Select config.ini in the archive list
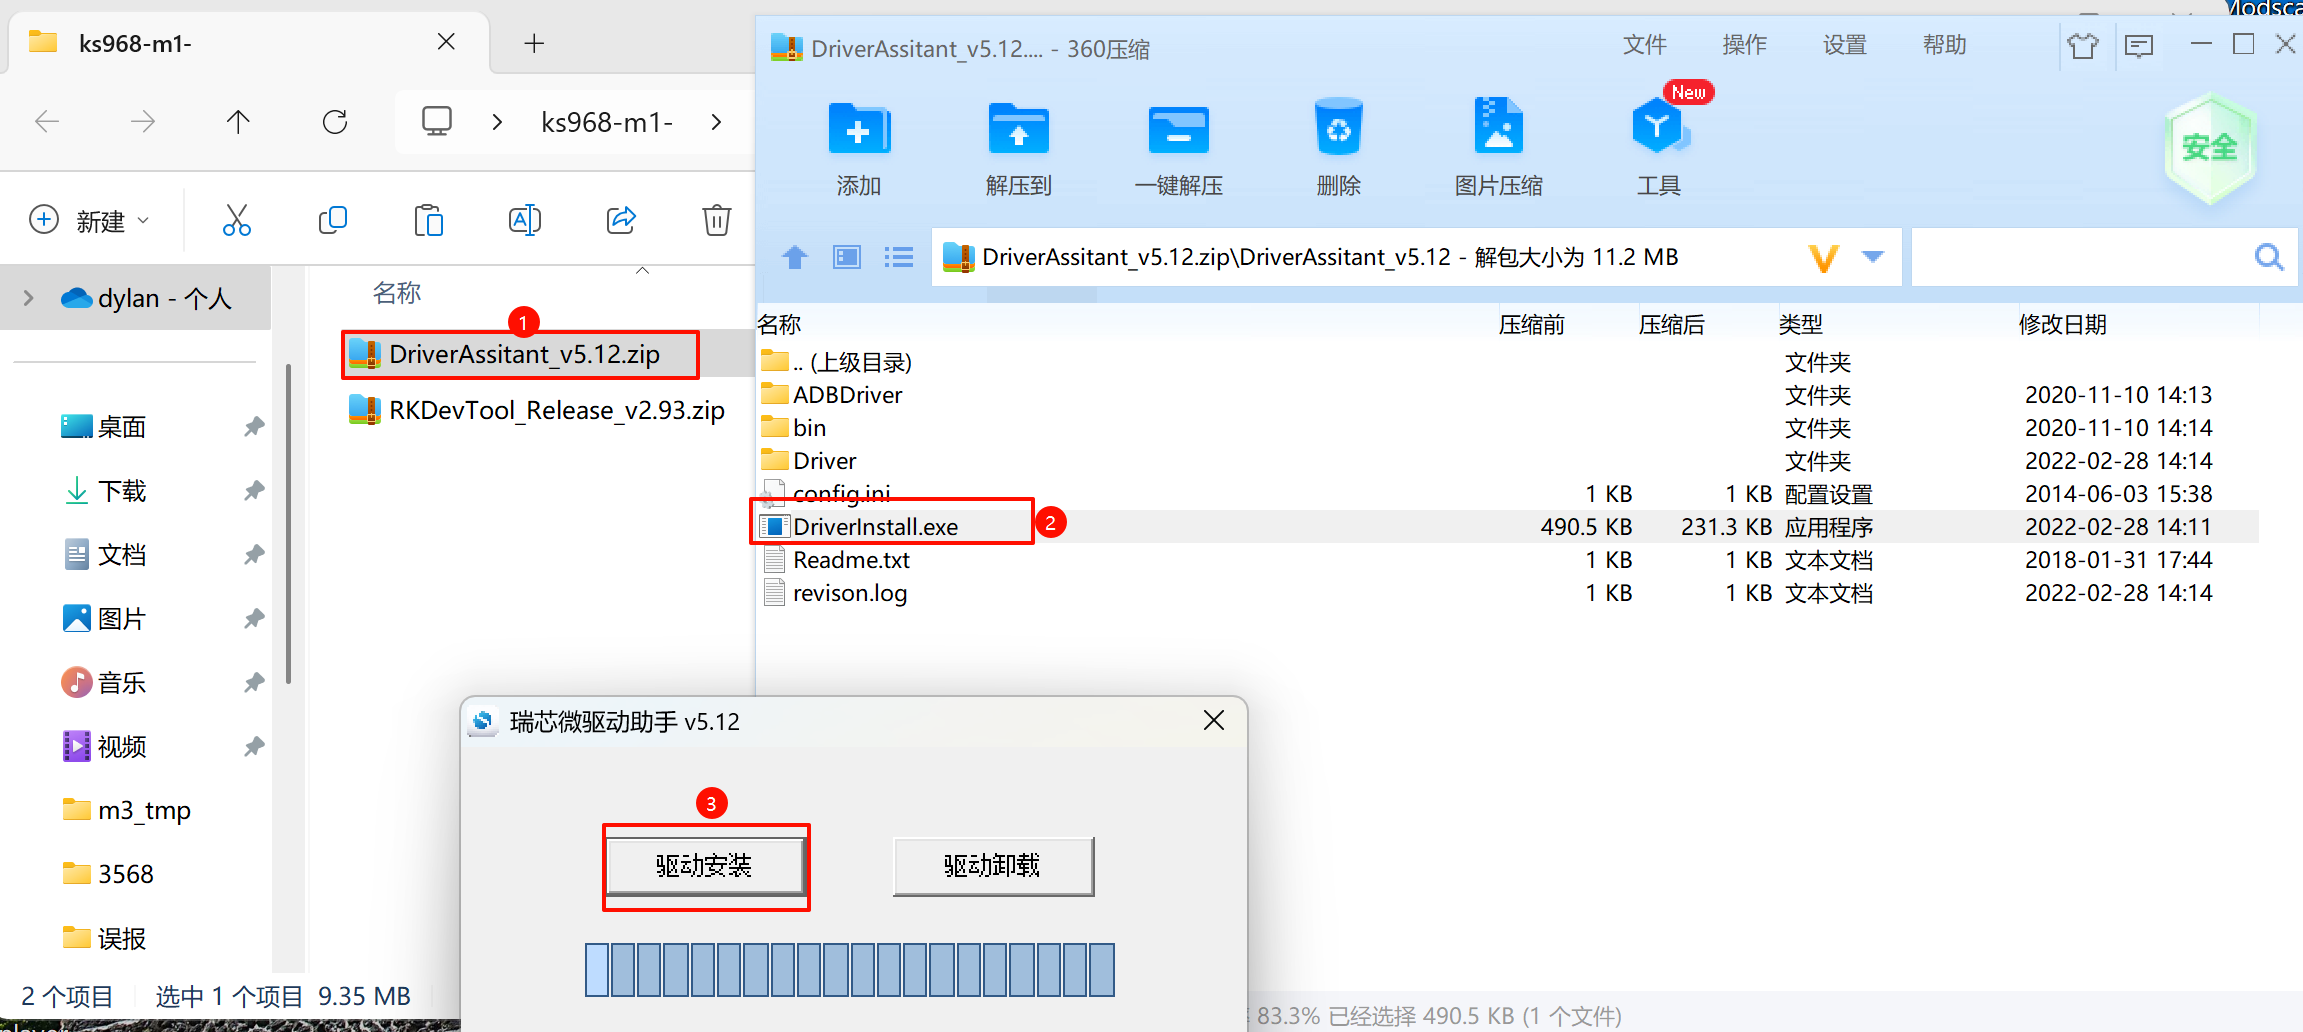The image size is (2303, 1032). pos(826,494)
